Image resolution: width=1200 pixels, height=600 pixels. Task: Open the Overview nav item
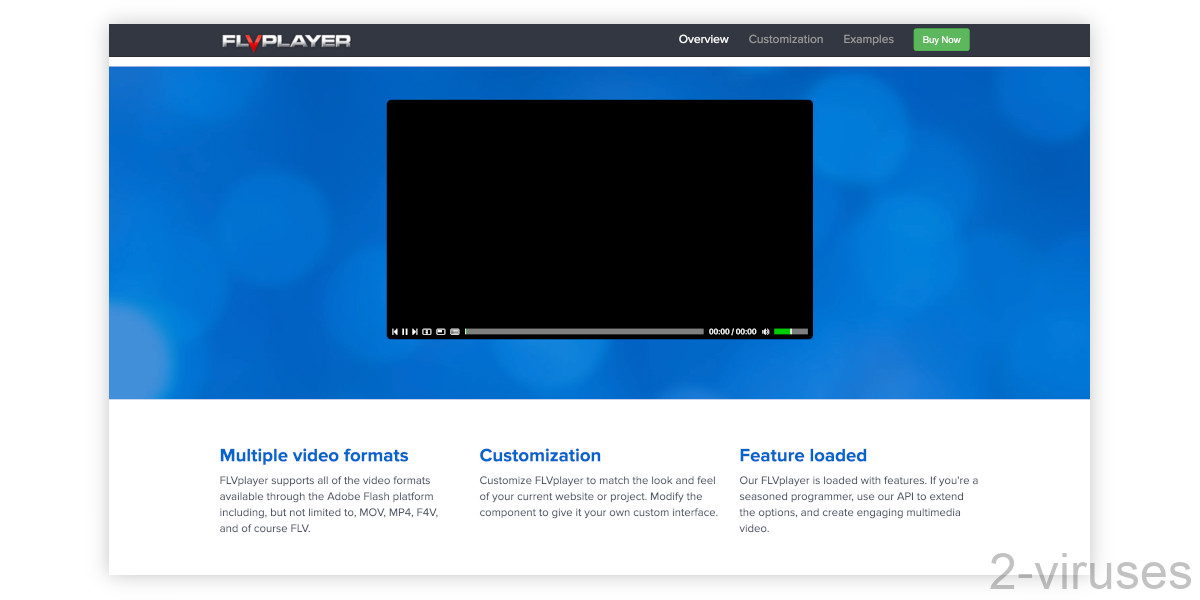[703, 40]
